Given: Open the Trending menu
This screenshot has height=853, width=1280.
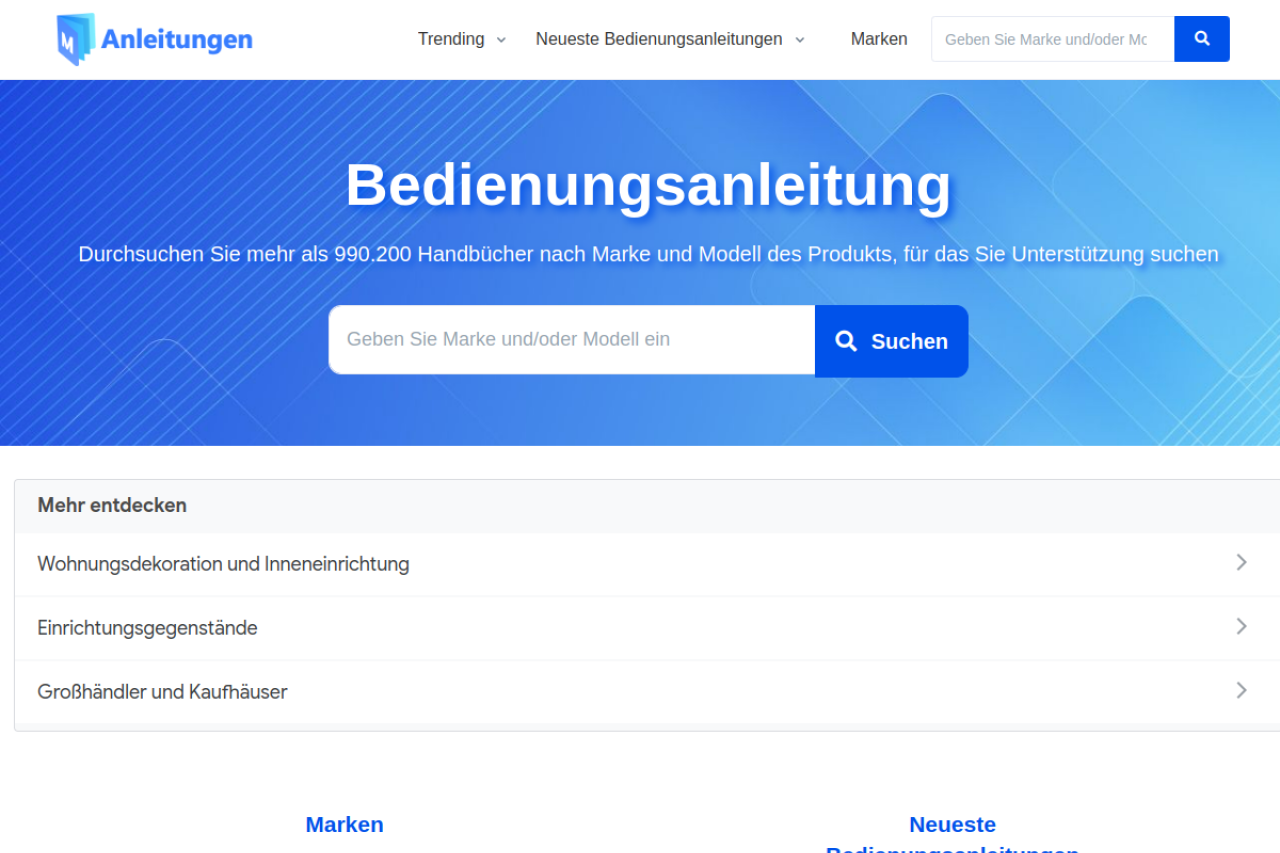Looking at the screenshot, I should (x=451, y=39).
